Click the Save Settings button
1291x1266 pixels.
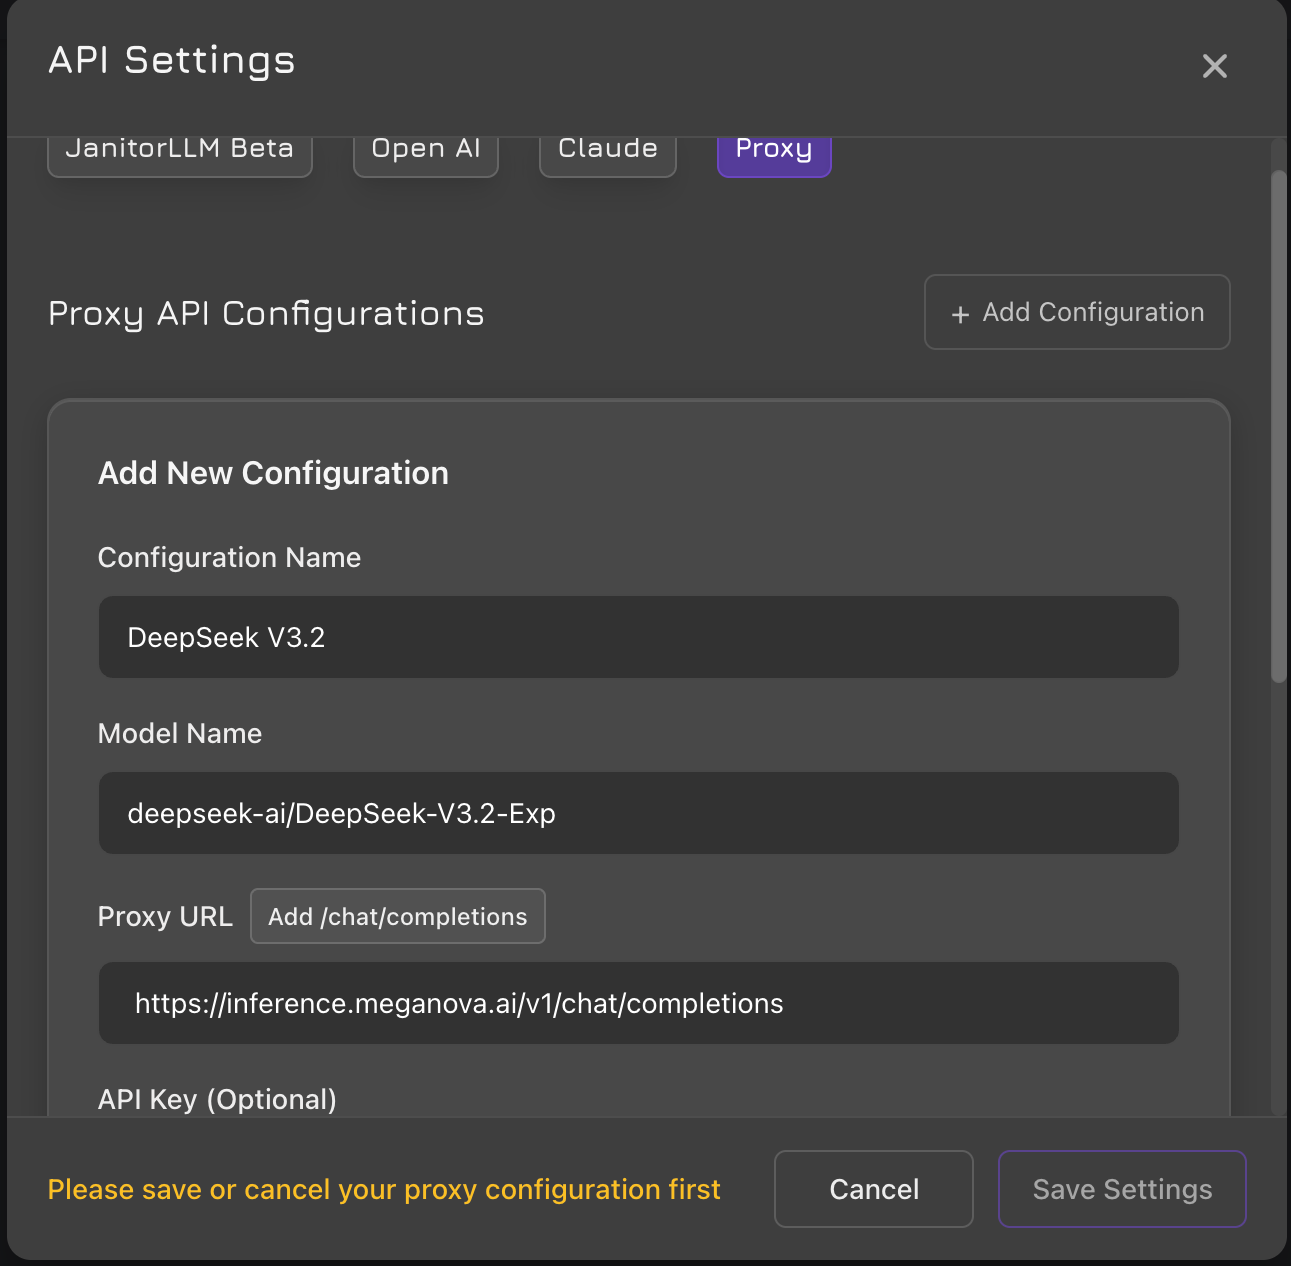click(x=1122, y=1189)
